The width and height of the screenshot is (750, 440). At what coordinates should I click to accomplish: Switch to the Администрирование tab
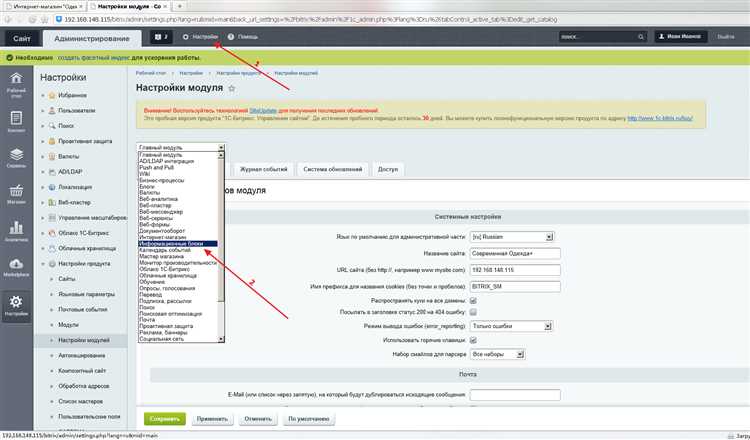pos(92,39)
